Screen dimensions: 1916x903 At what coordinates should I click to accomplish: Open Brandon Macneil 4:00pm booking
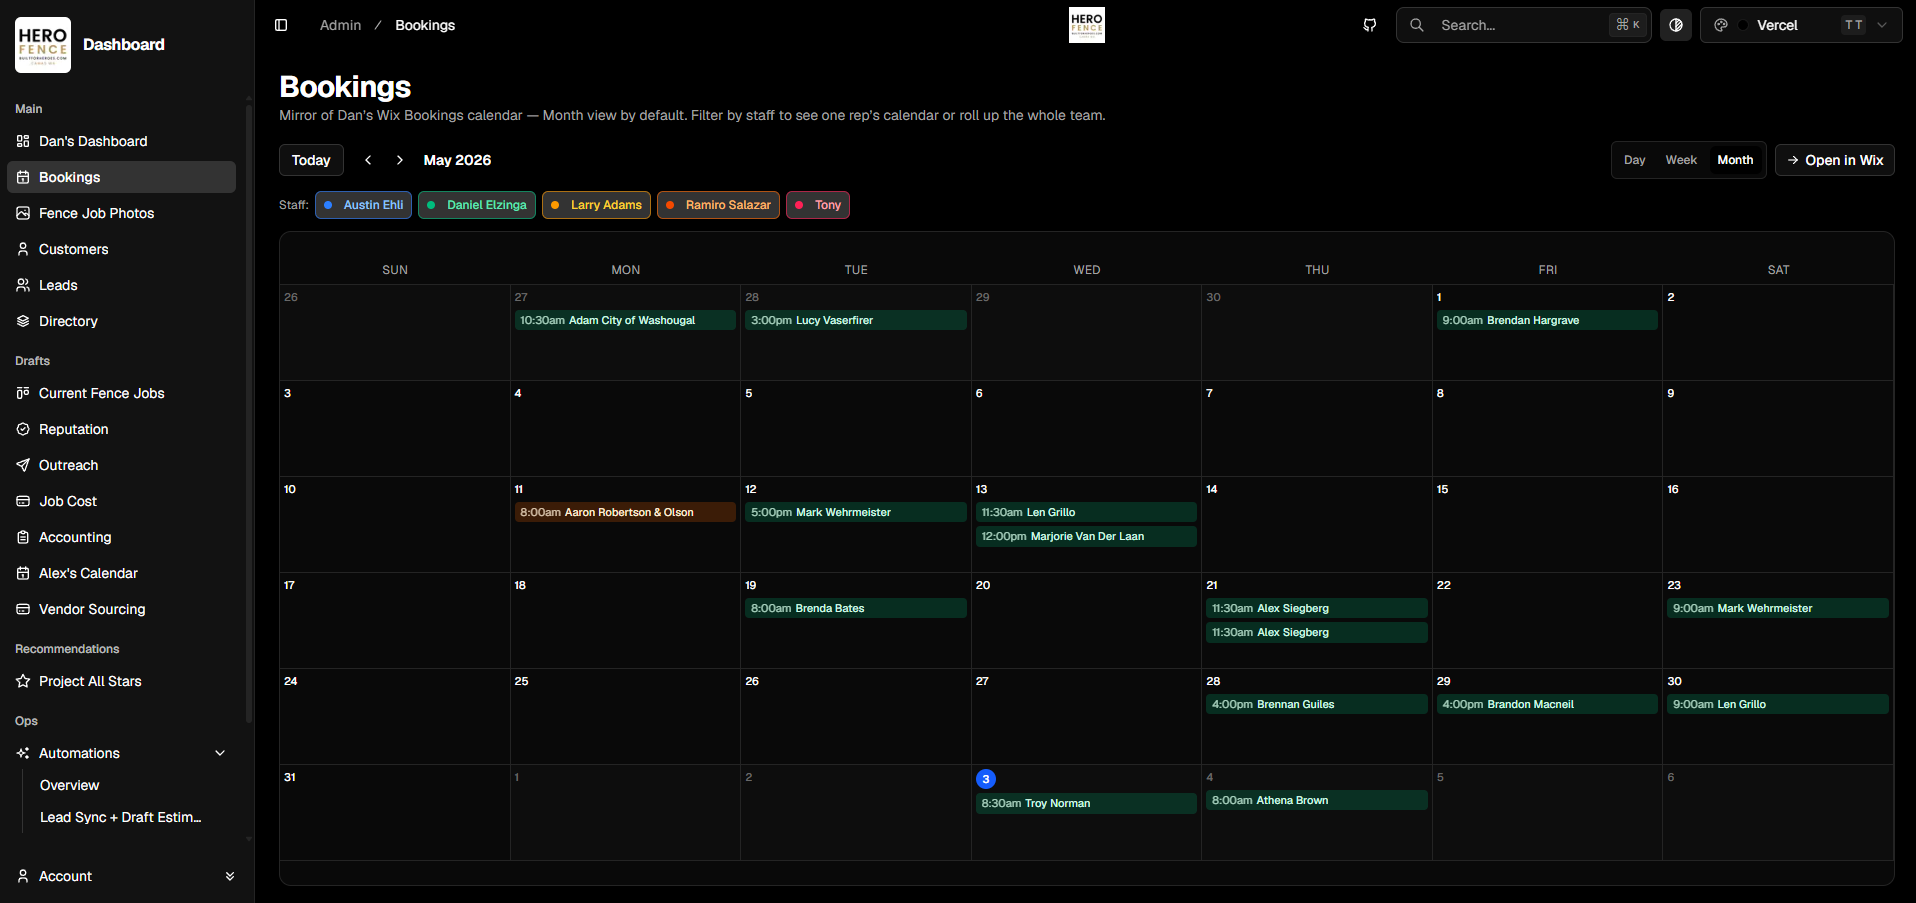click(x=1547, y=704)
